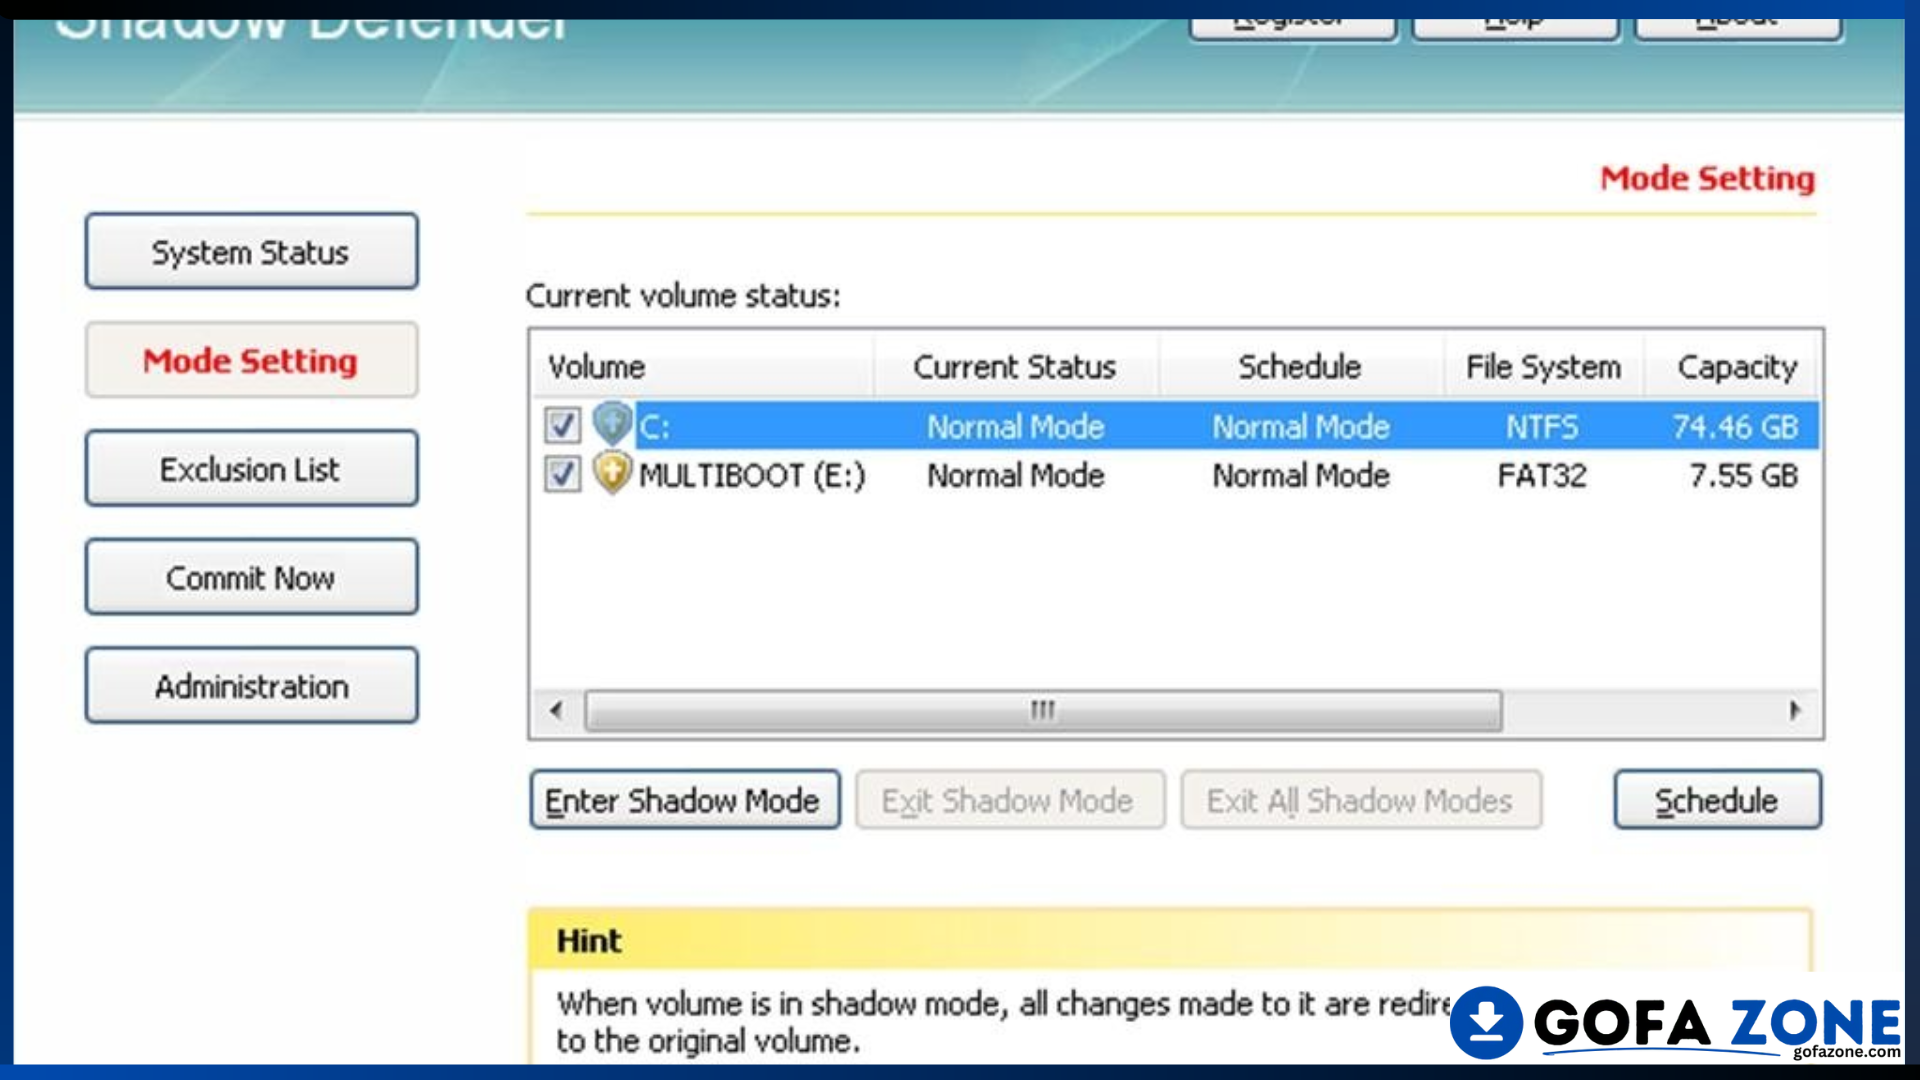Click the Schedule cell of C: row
Image resolution: width=1920 pixels, height=1080 pixels.
coord(1301,427)
